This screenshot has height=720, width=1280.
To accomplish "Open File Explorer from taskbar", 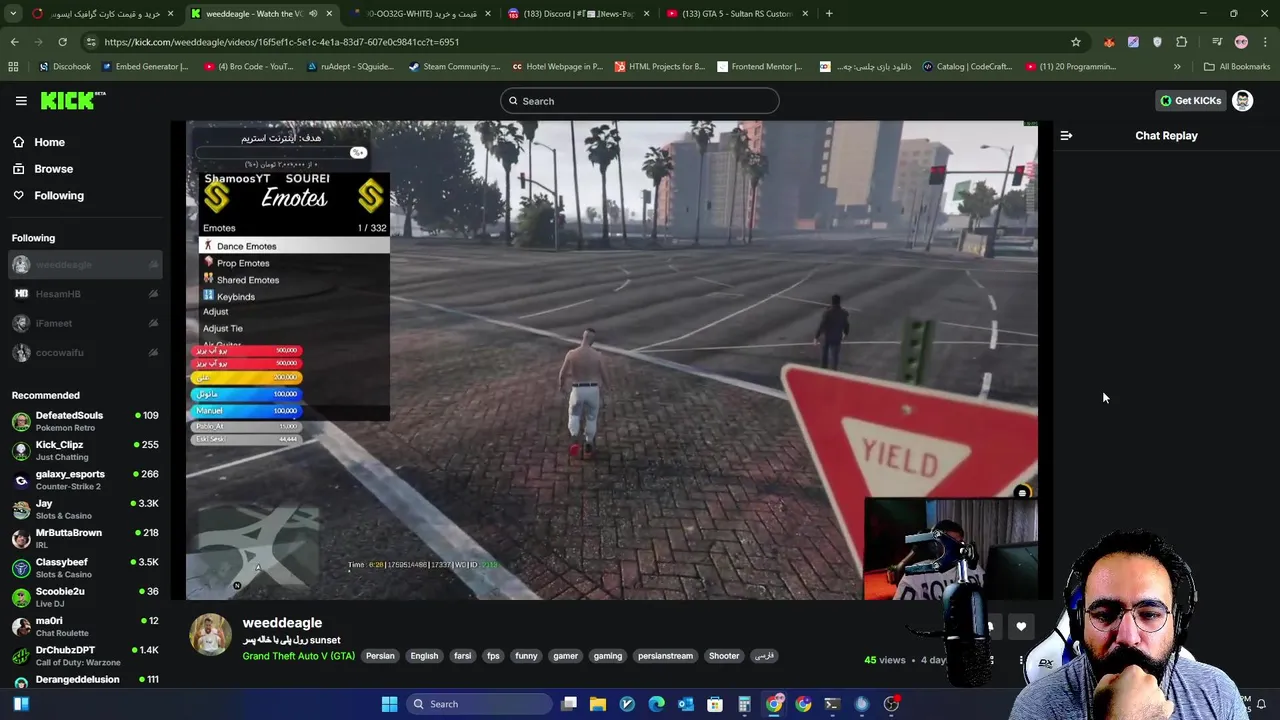I will (597, 704).
